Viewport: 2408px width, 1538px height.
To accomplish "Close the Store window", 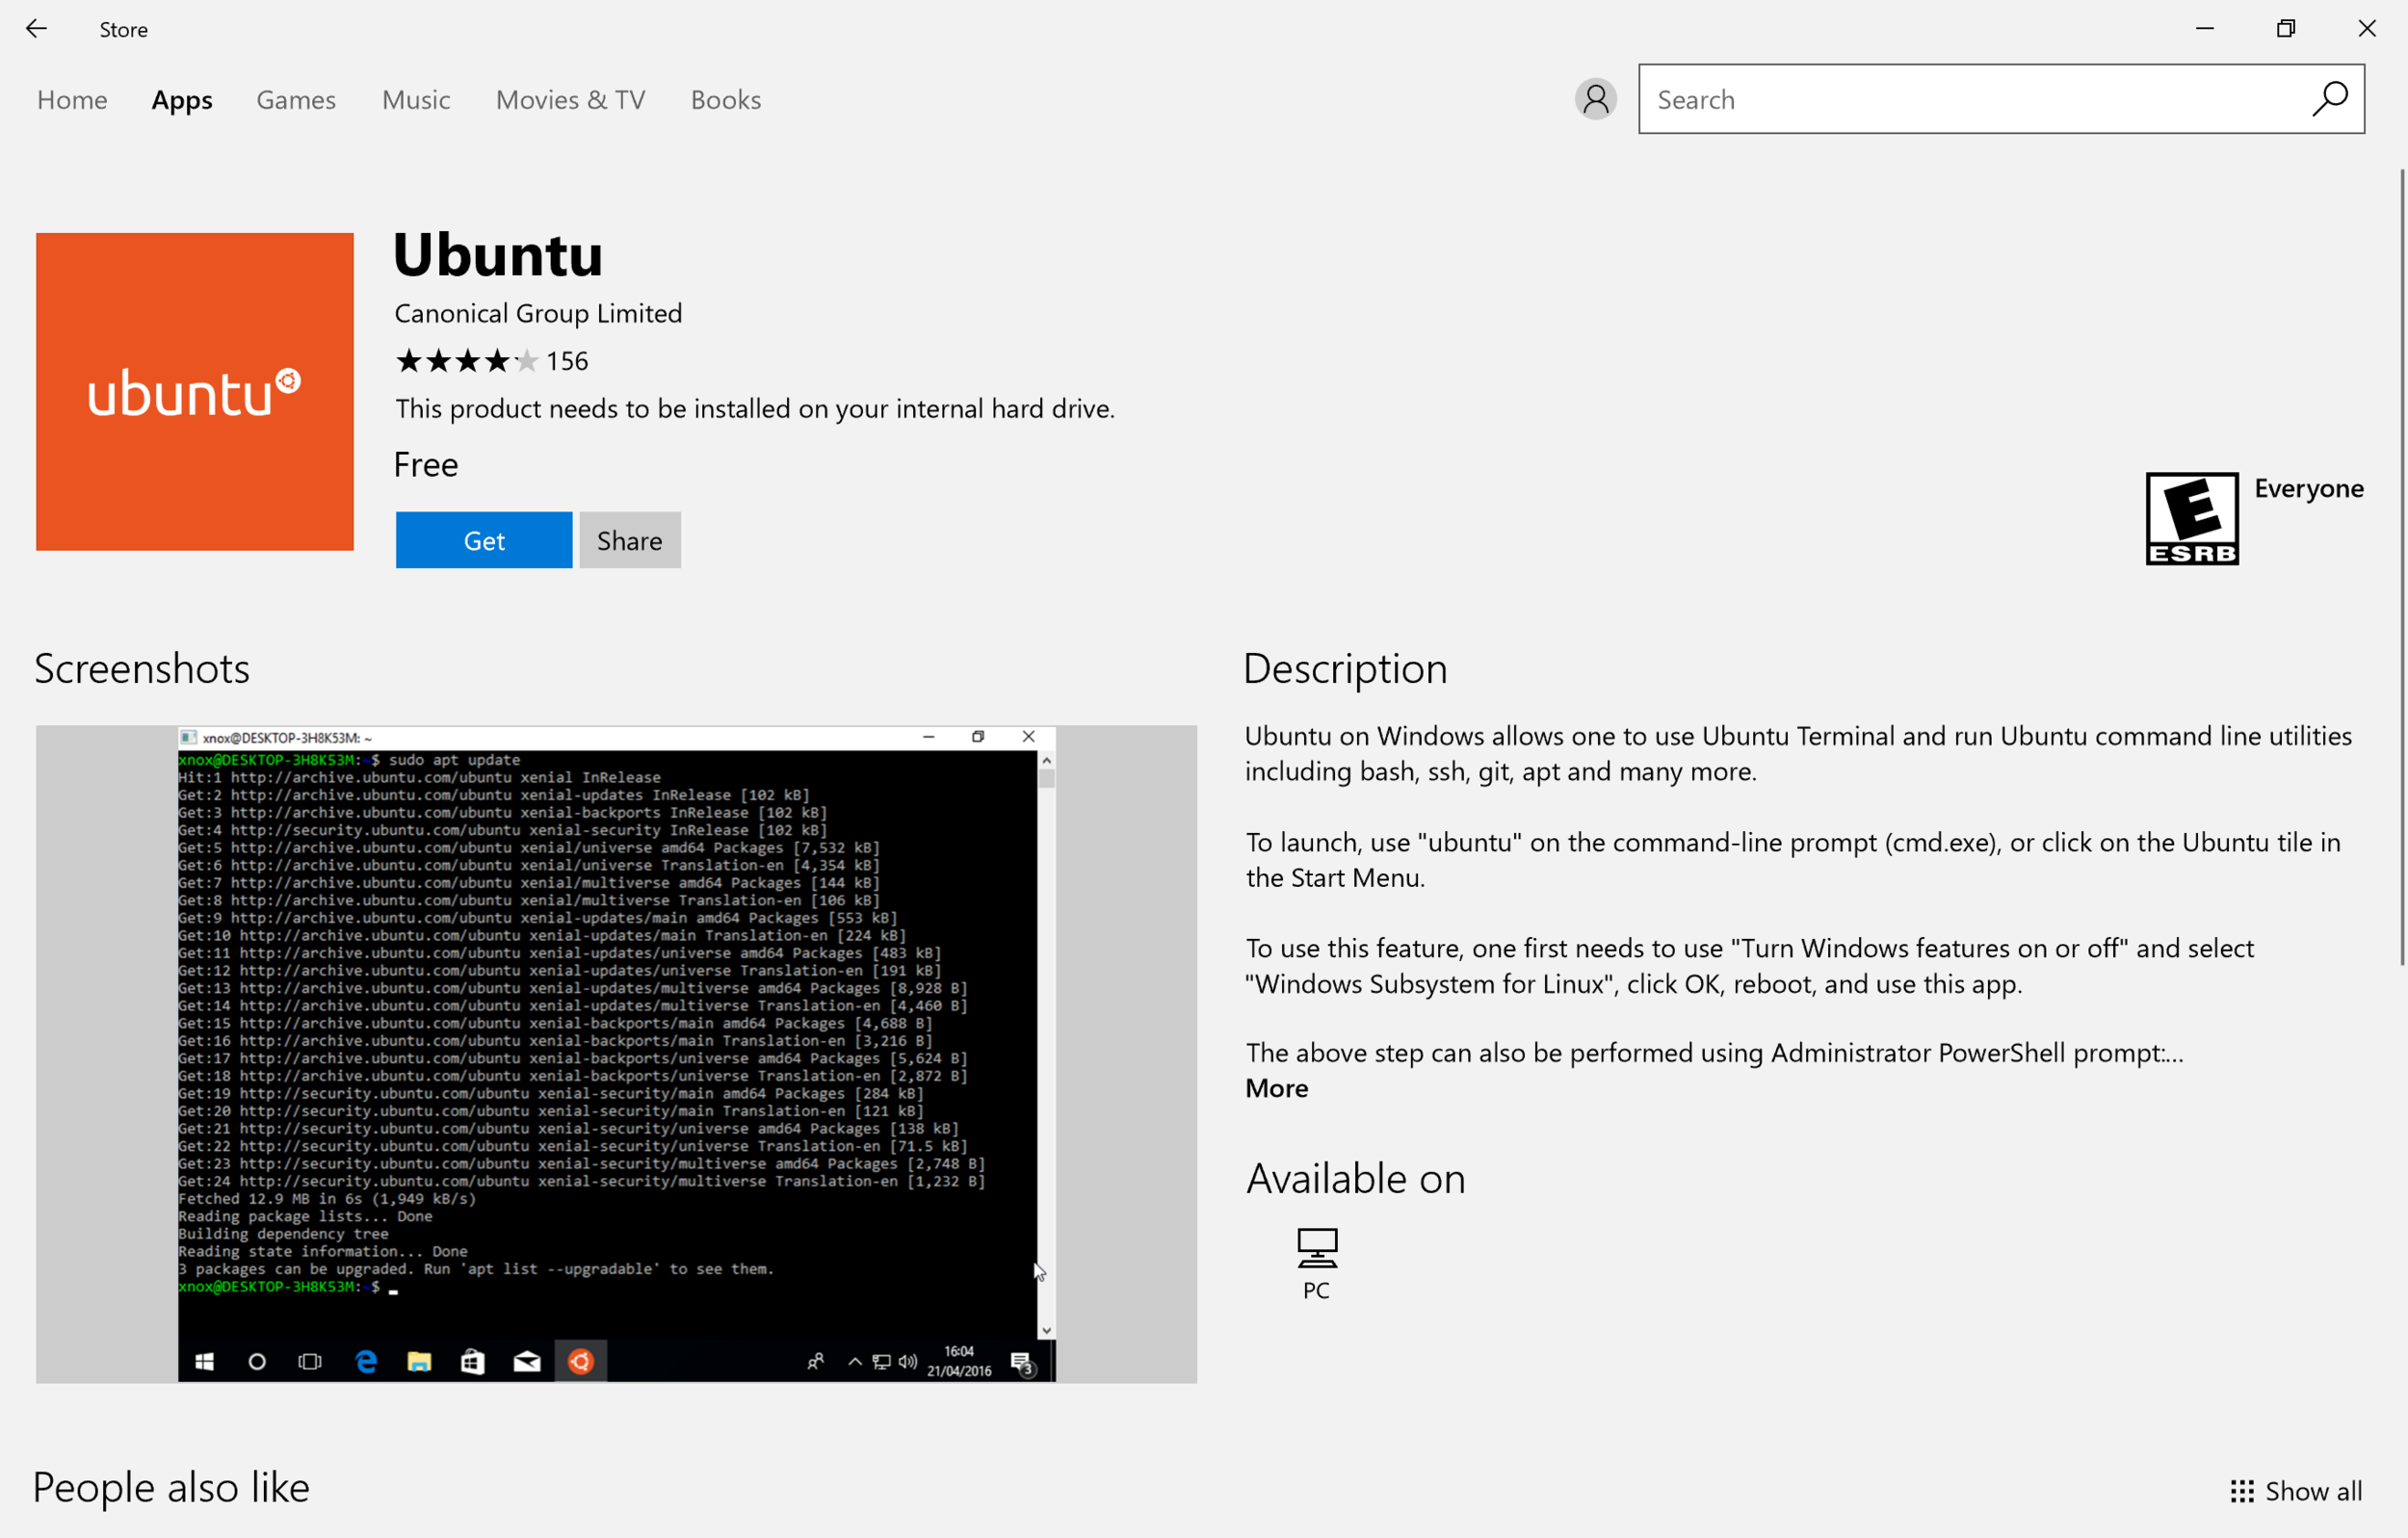I will [x=2367, y=29].
